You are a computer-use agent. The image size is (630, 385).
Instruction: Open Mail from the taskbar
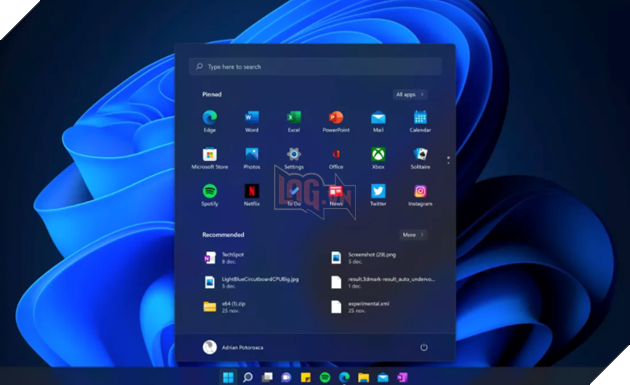(382, 377)
